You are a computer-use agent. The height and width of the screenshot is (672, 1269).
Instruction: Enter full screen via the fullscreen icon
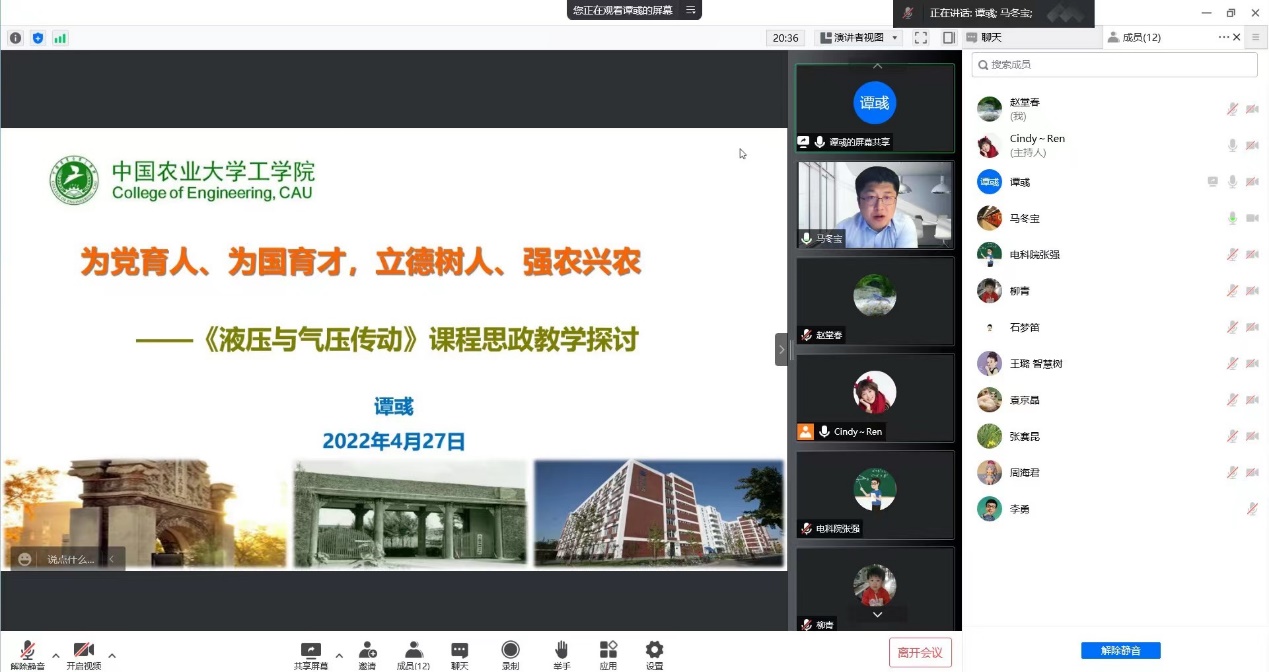[x=920, y=38]
